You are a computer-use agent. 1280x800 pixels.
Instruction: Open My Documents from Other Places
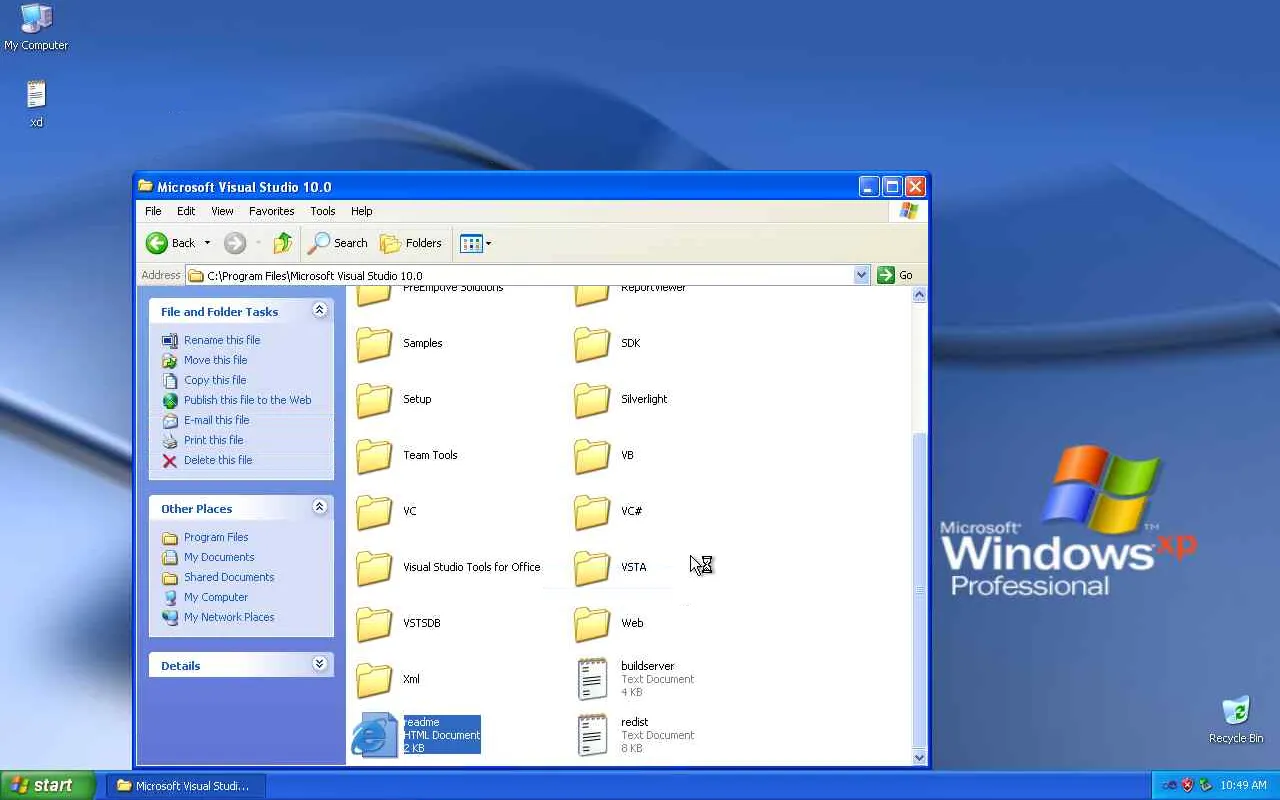click(x=219, y=557)
